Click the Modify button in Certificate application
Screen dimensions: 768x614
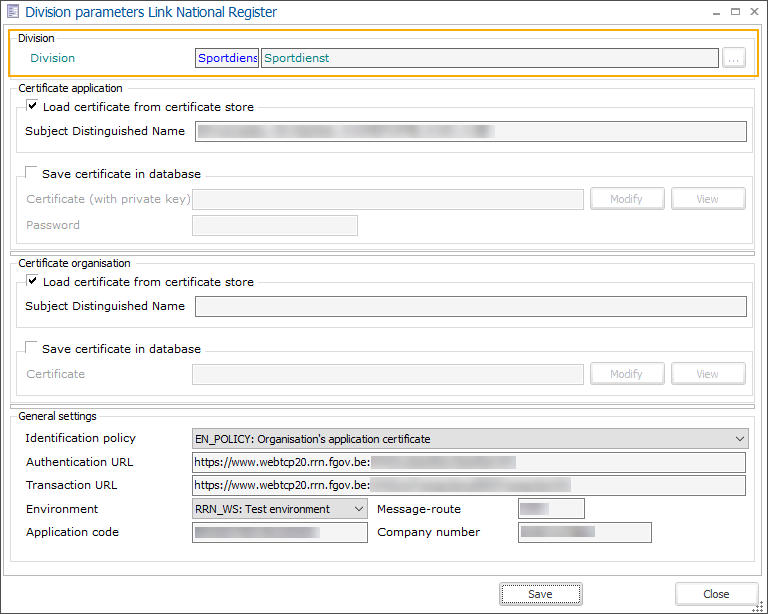point(627,199)
